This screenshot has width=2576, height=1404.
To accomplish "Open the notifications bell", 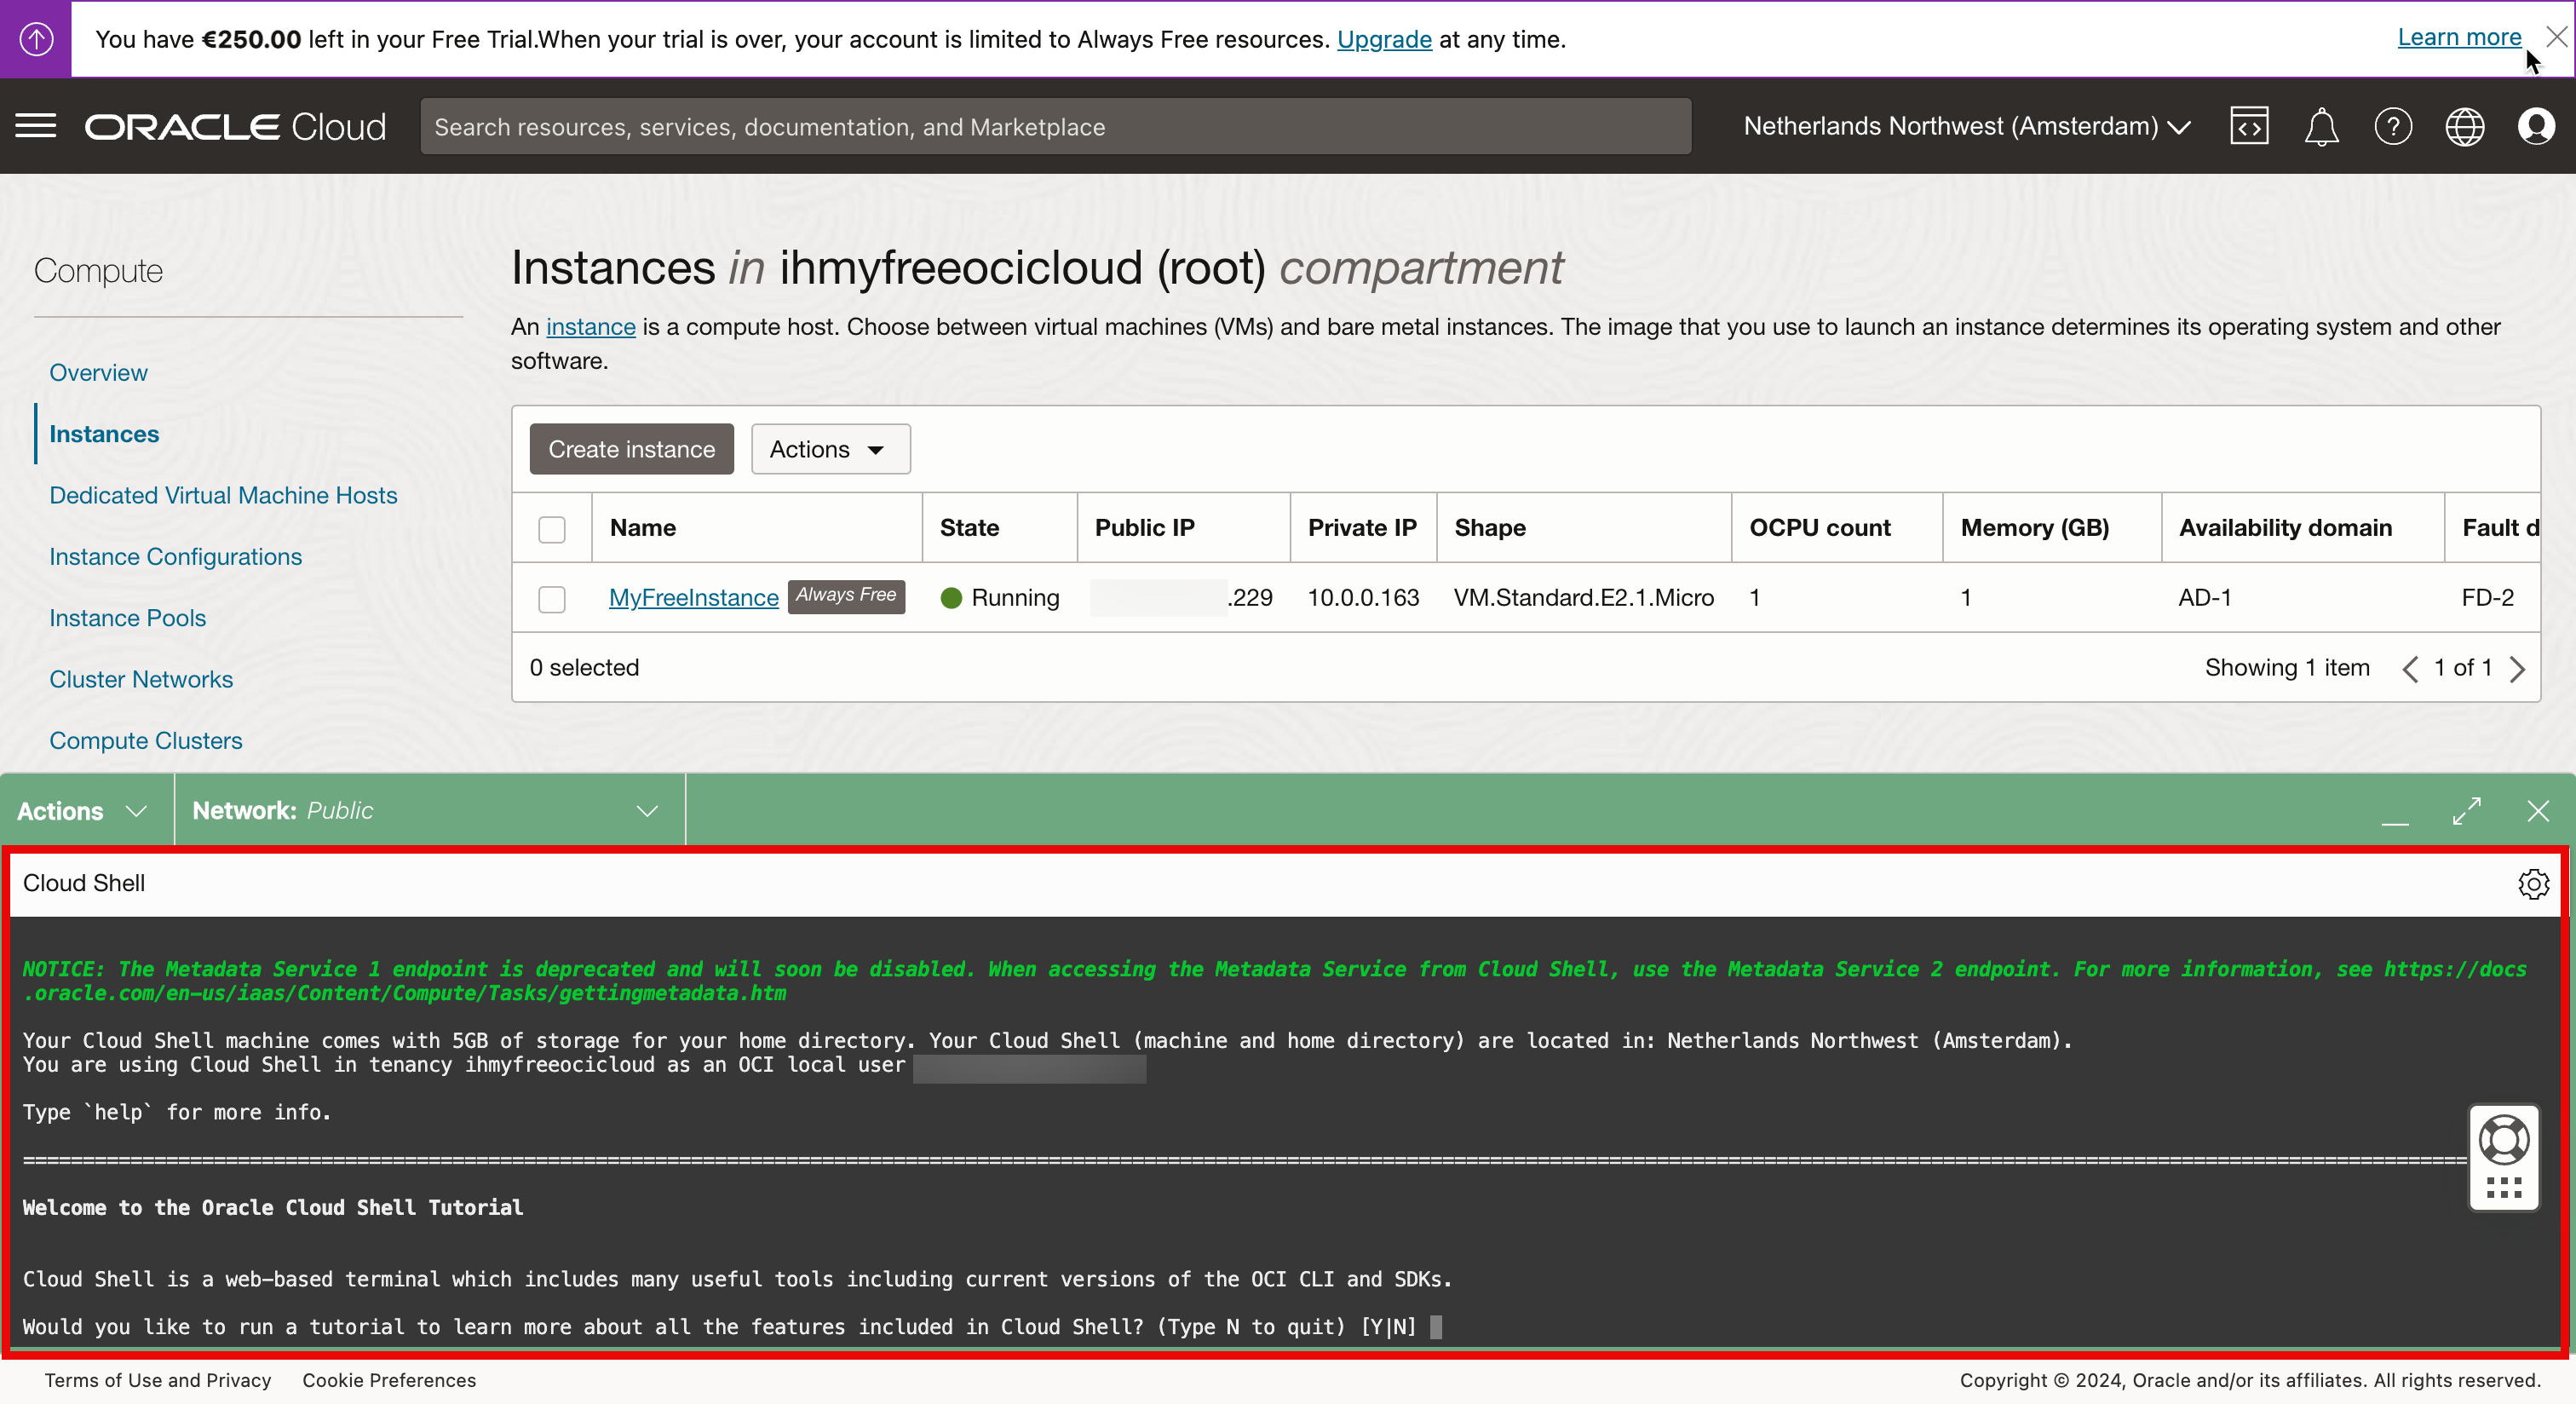I will [x=2321, y=127].
